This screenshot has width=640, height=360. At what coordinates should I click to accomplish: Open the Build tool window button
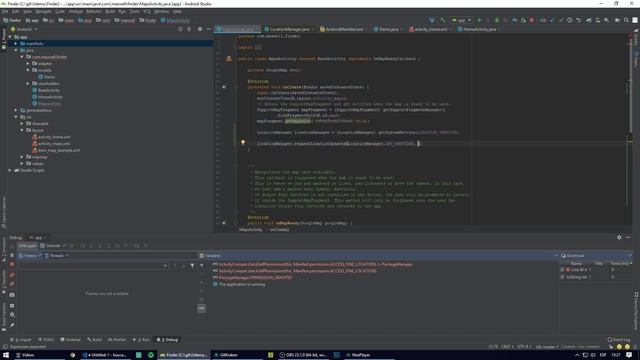95,340
